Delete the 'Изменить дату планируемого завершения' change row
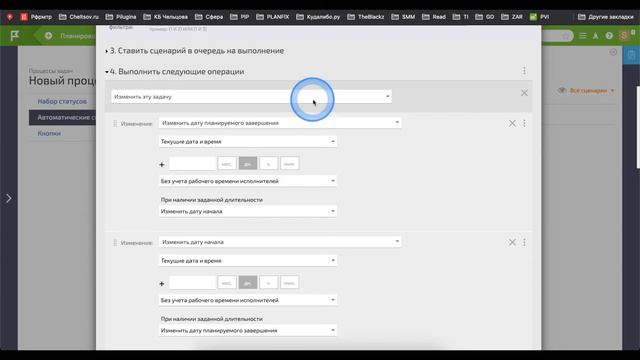The height and width of the screenshot is (360, 640). point(512,123)
